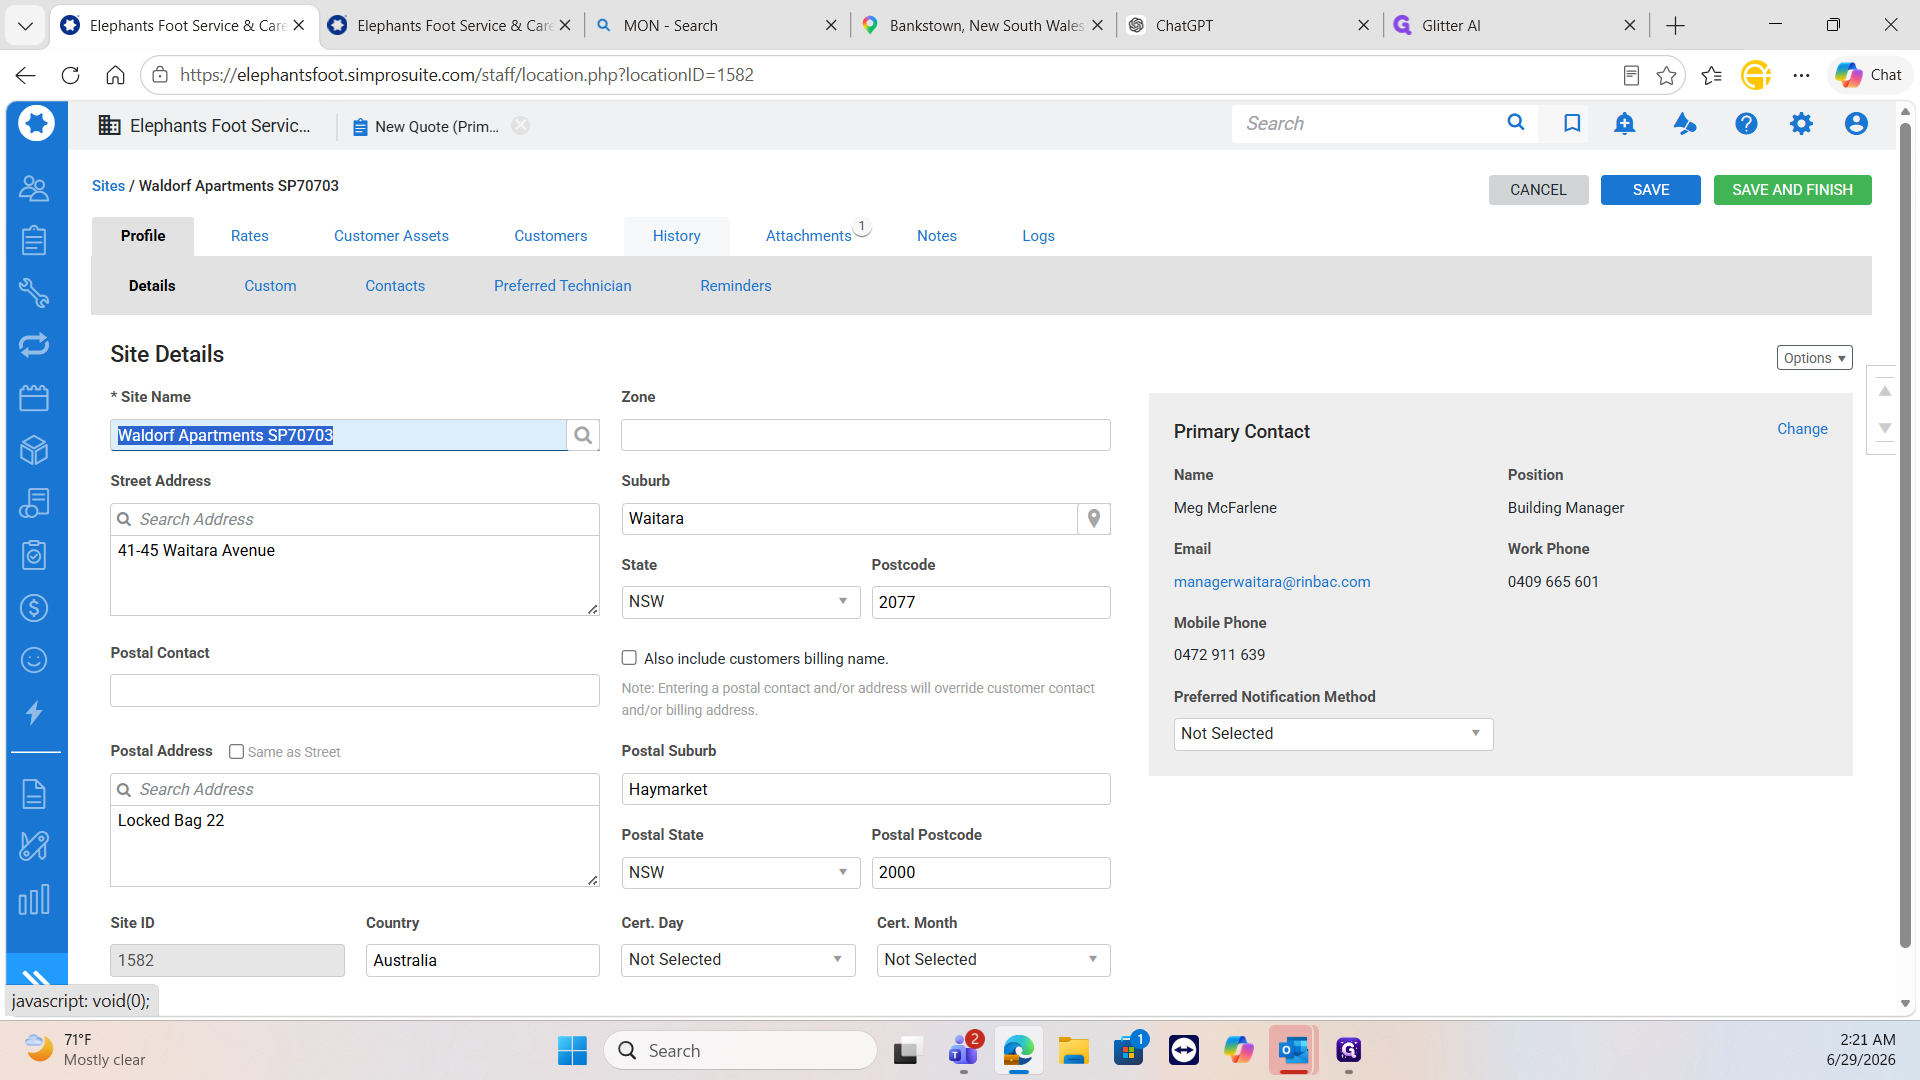Viewport: 1920px width, 1080px height.
Task: Open the wrench Jobs sidebar icon
Action: (x=34, y=292)
